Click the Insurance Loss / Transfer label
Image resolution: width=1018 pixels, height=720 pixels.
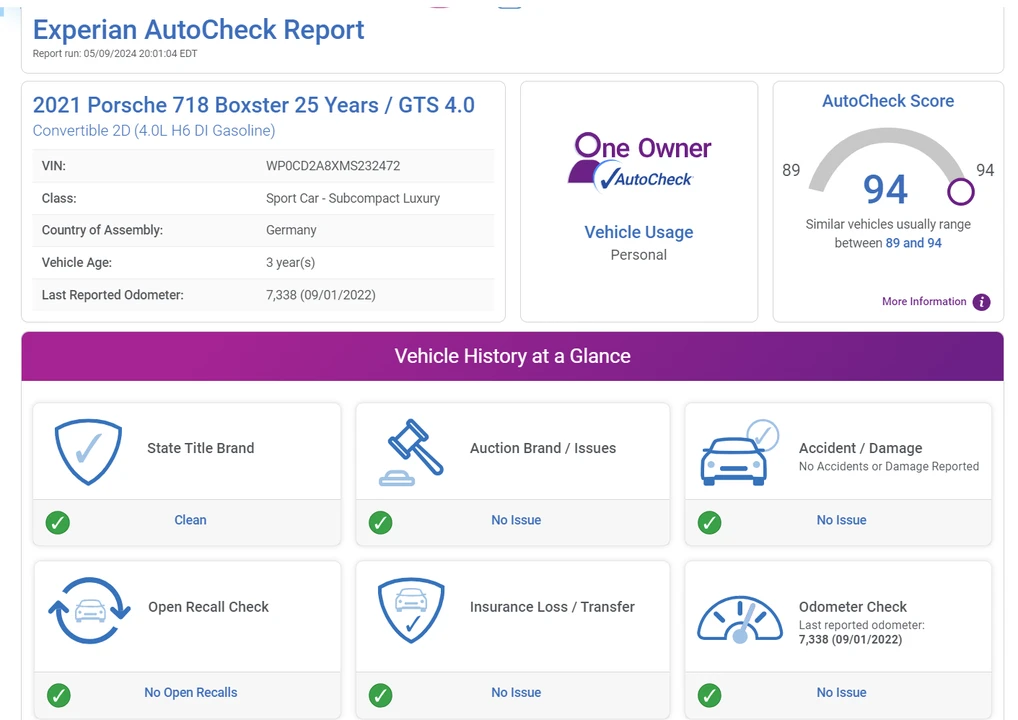tap(552, 606)
